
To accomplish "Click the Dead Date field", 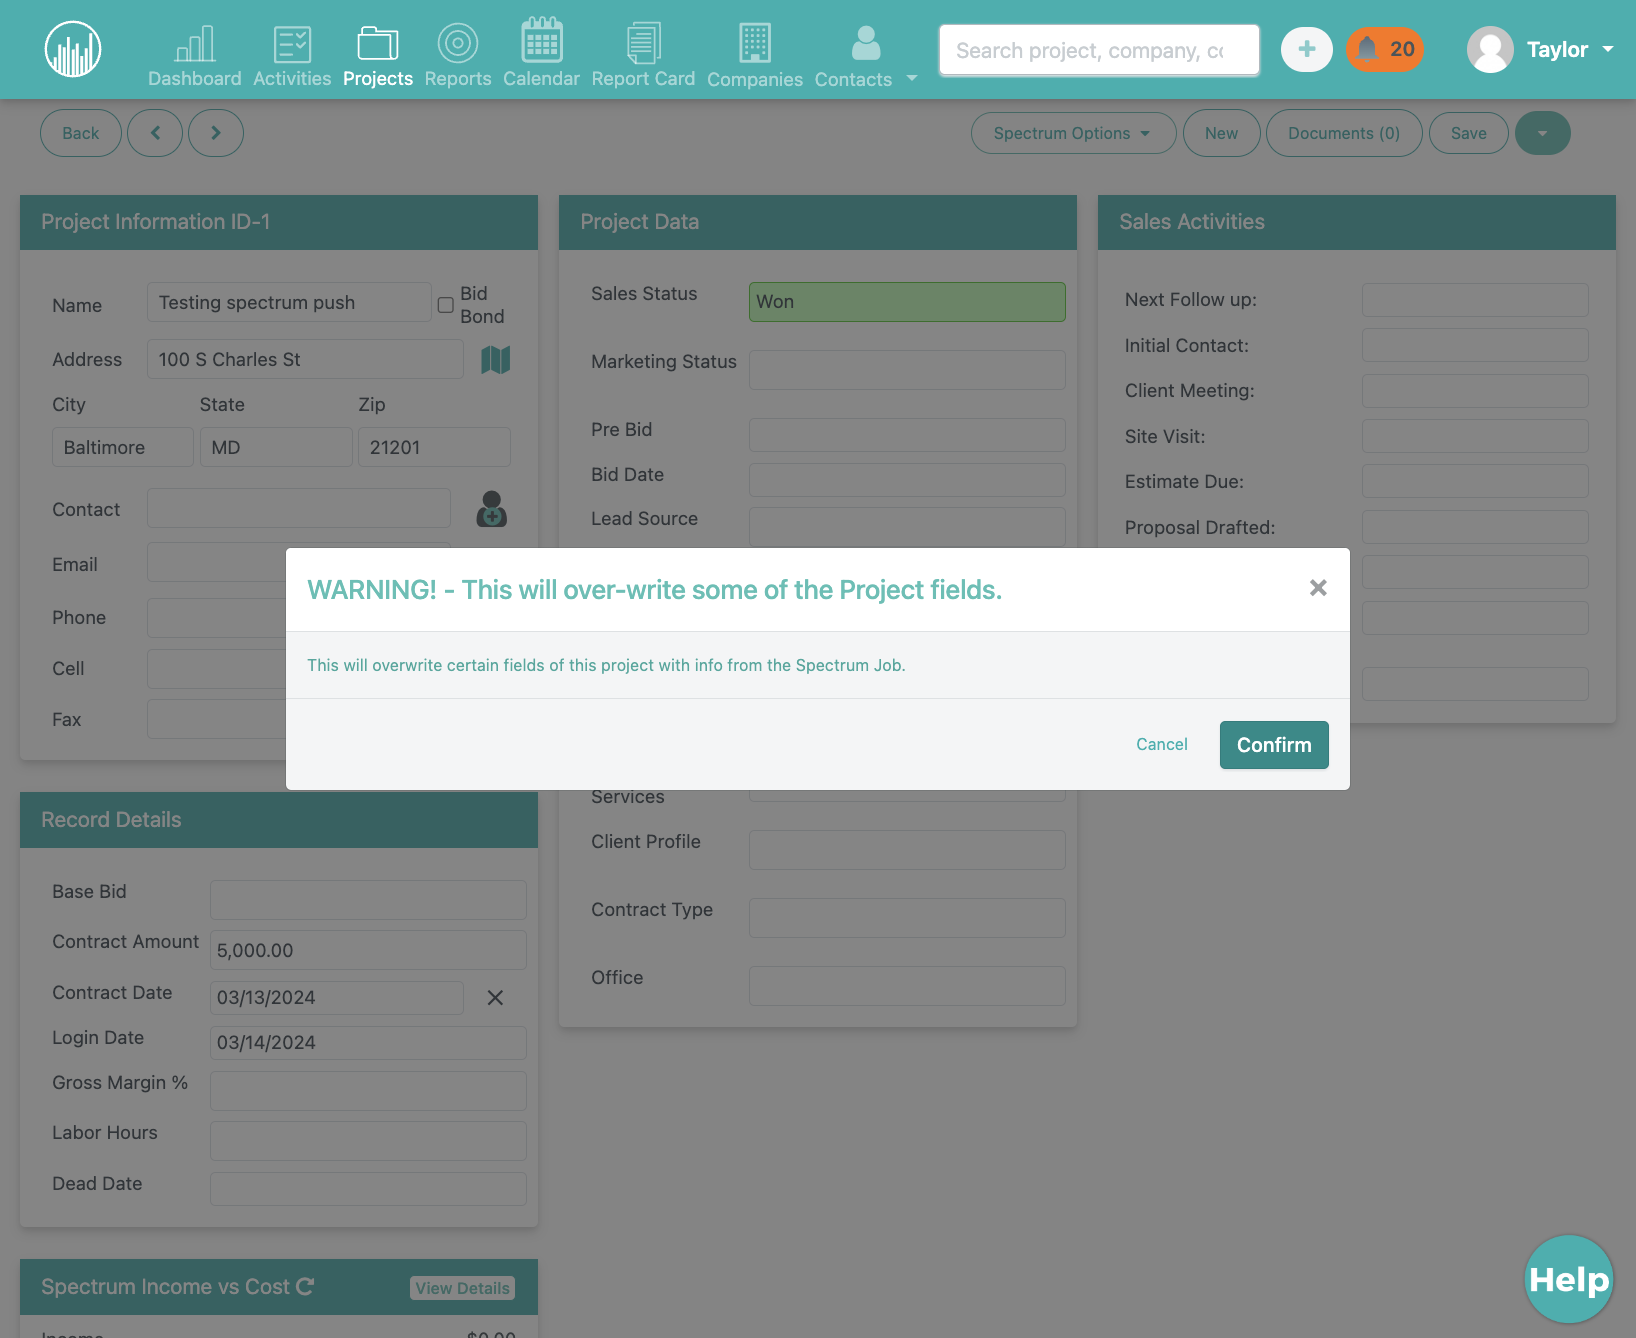I will pos(368,1189).
